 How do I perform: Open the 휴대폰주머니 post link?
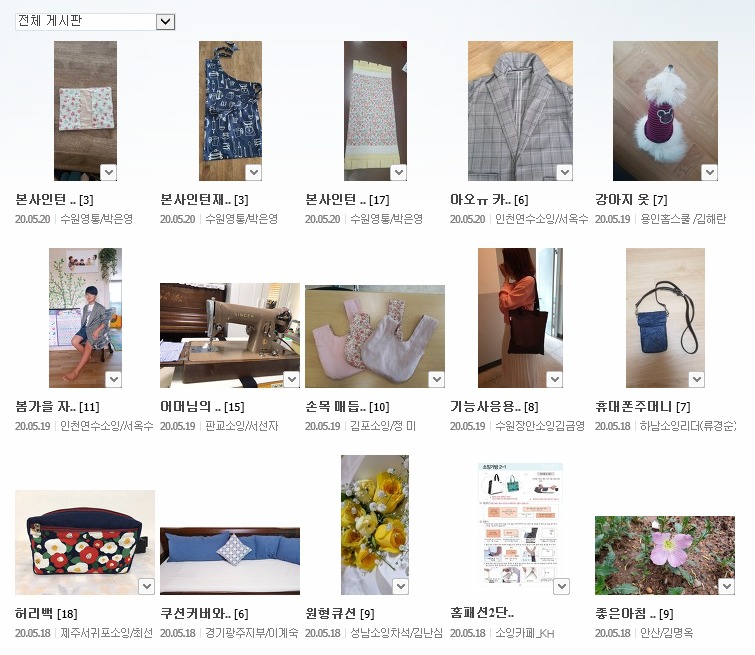point(633,406)
